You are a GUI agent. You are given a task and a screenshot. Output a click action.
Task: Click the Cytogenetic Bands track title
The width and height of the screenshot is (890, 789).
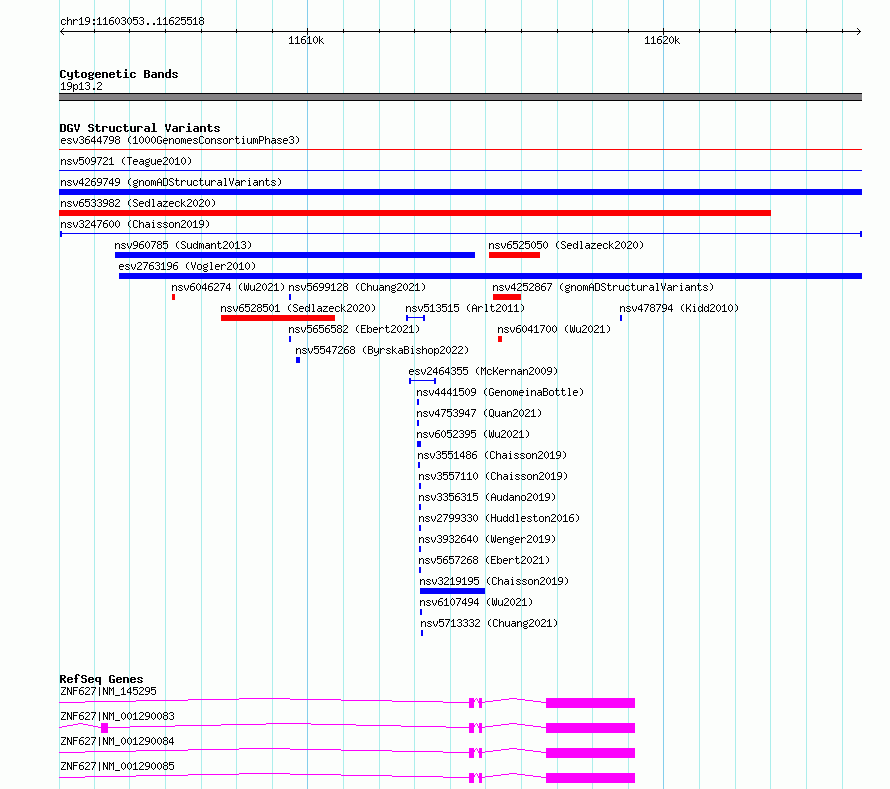click(x=119, y=74)
